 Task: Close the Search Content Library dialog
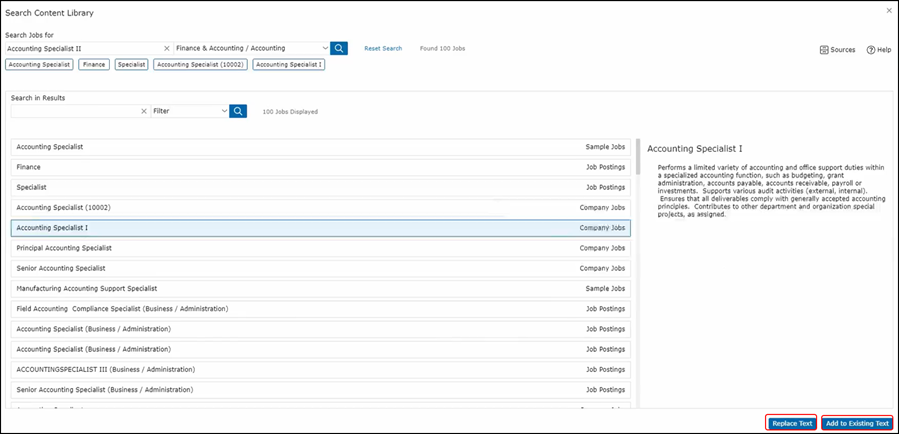click(889, 11)
